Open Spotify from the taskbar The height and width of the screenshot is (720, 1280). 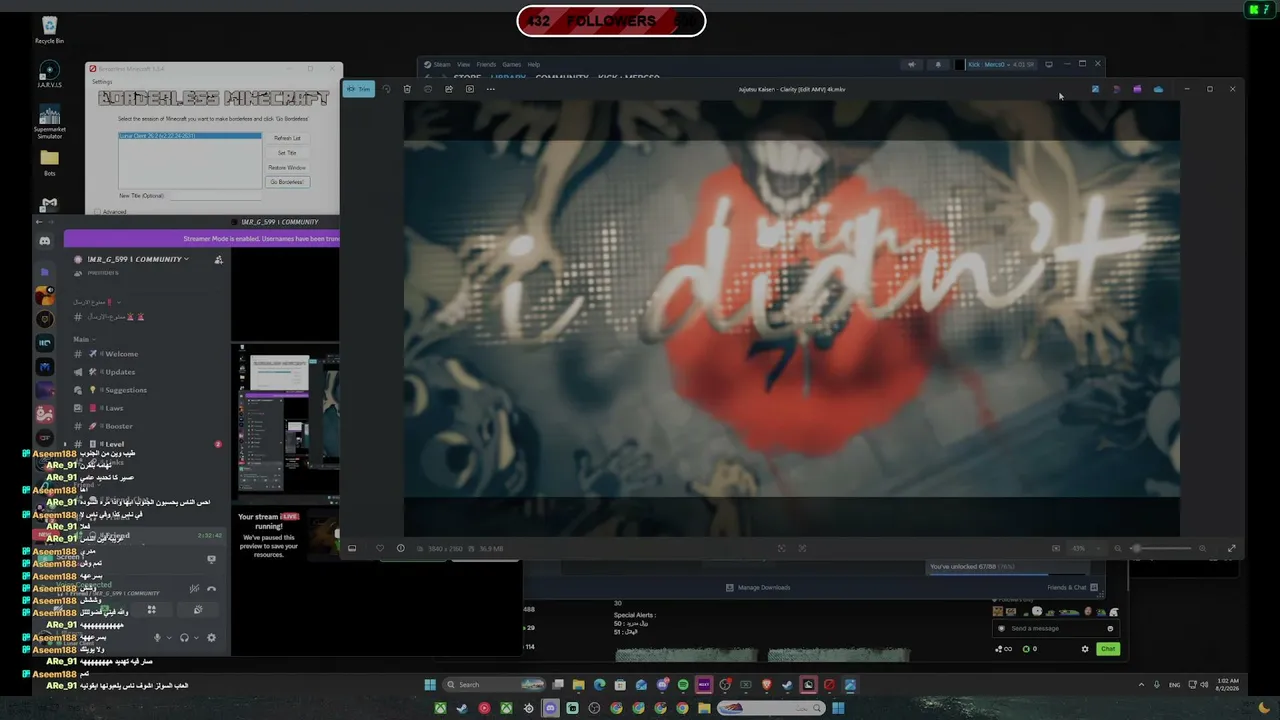coord(683,685)
